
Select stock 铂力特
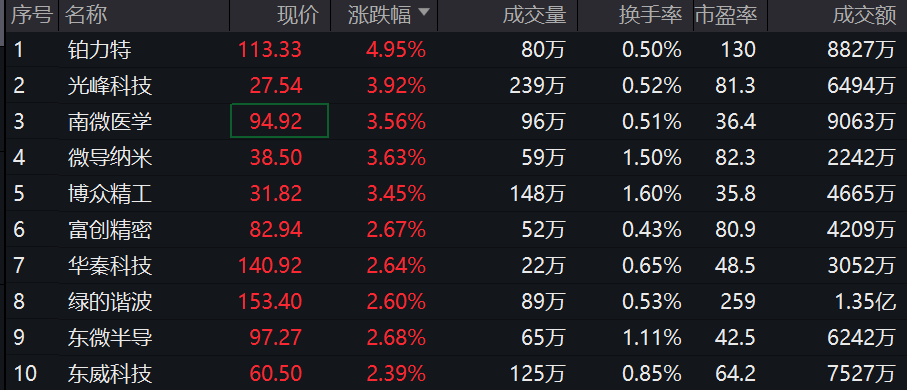pos(99,50)
